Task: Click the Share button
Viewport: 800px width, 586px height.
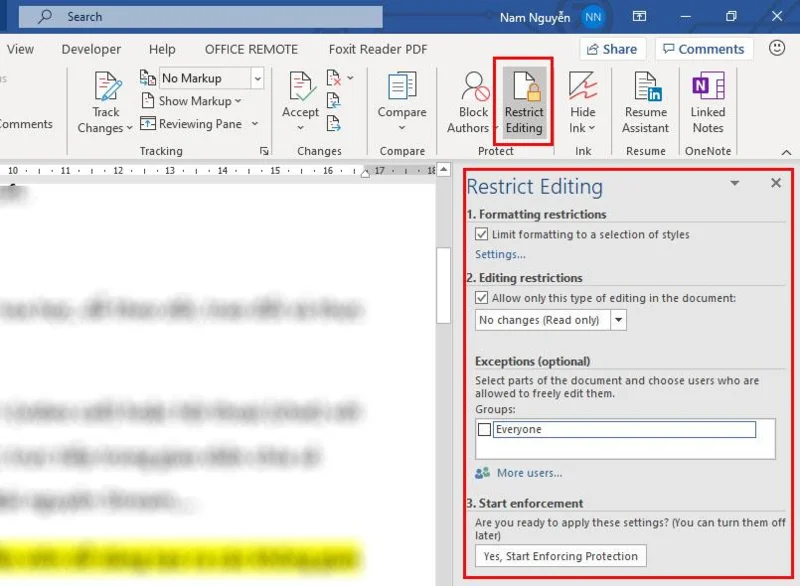Action: tap(612, 49)
